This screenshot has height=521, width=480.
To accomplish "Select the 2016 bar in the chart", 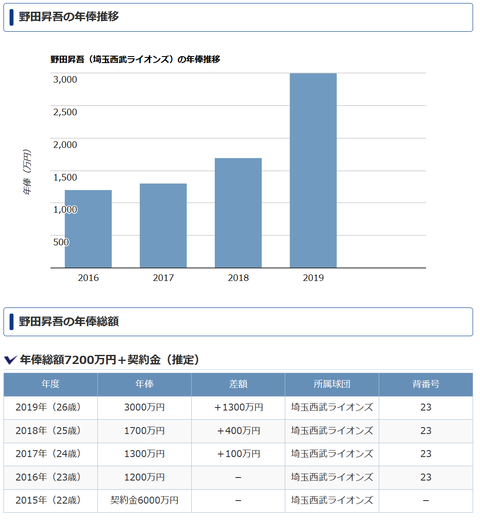I will pyautogui.click(x=88, y=229).
